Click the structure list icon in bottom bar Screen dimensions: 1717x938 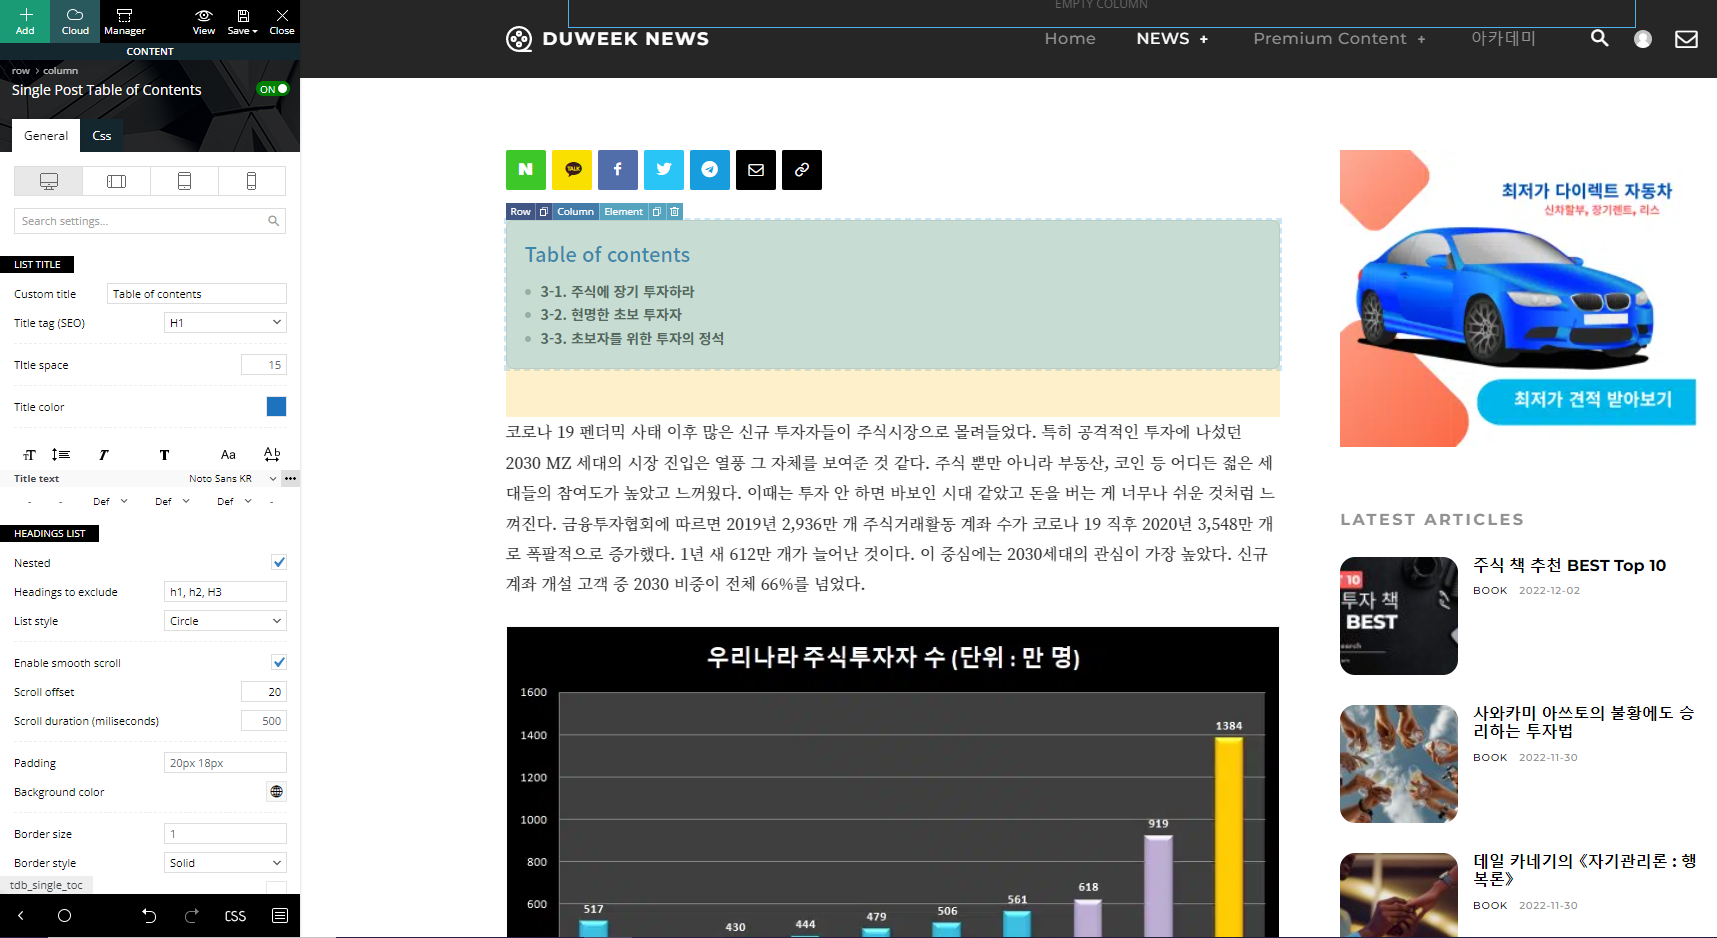(x=280, y=916)
